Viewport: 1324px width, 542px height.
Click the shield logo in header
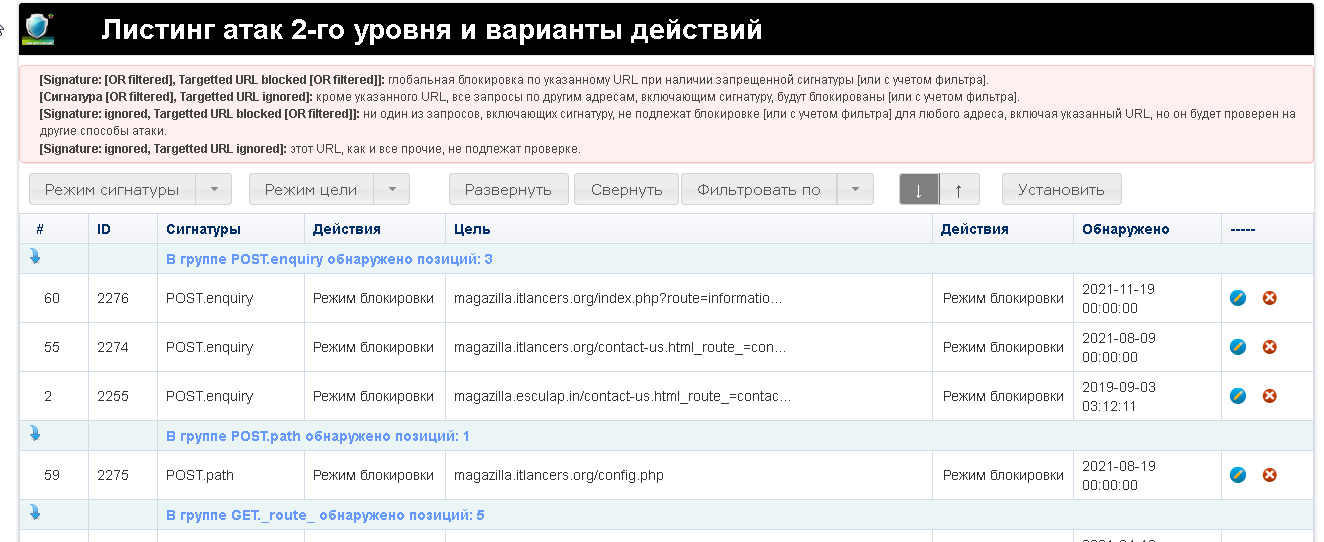38,28
